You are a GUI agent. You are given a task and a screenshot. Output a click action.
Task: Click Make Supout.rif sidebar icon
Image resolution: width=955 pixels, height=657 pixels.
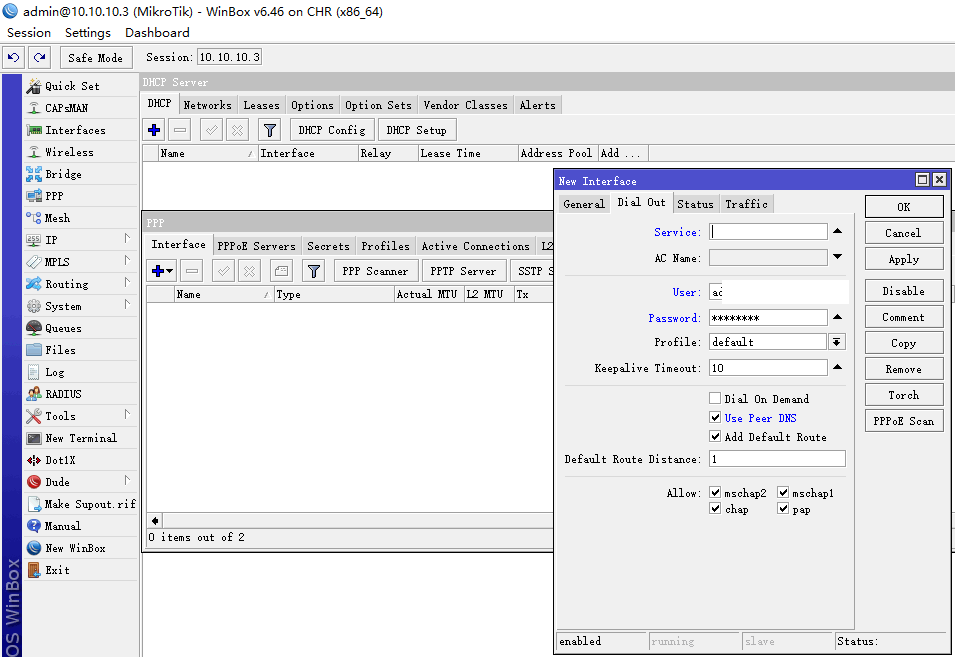[34, 504]
